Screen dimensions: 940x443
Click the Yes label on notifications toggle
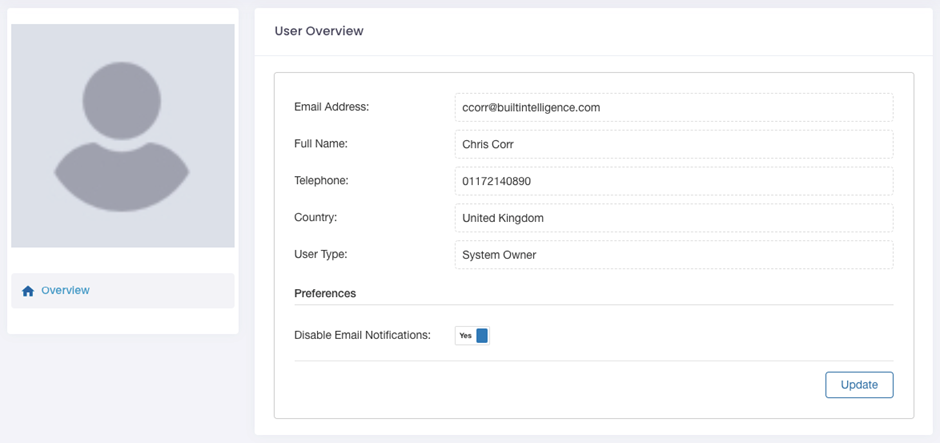tap(465, 336)
